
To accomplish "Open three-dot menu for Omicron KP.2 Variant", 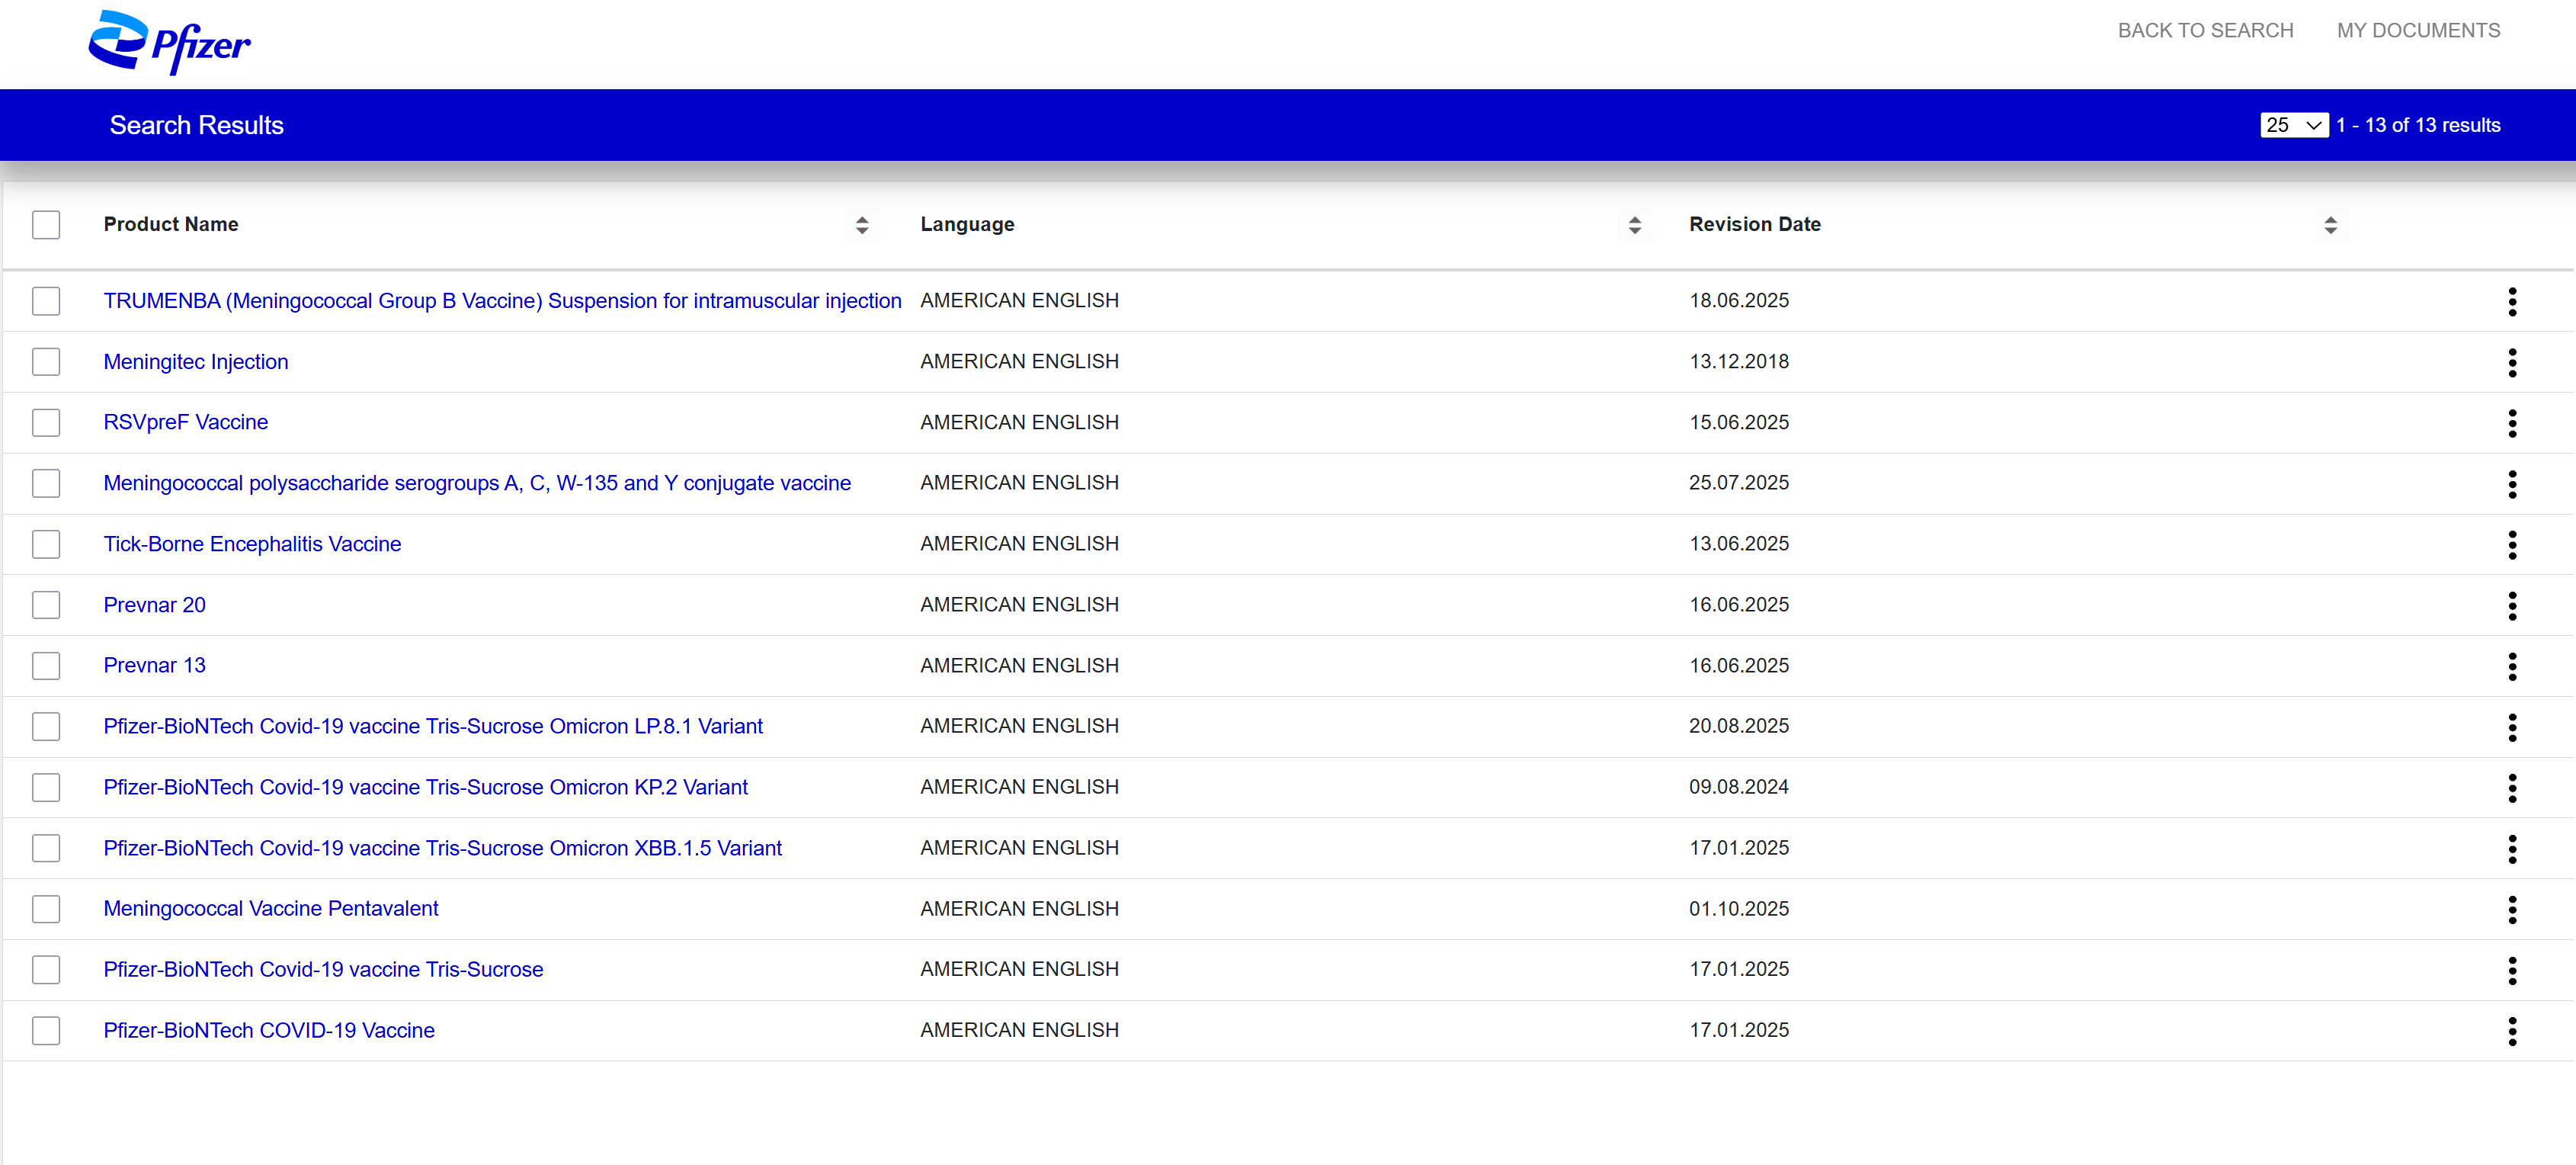I will click(2511, 788).
